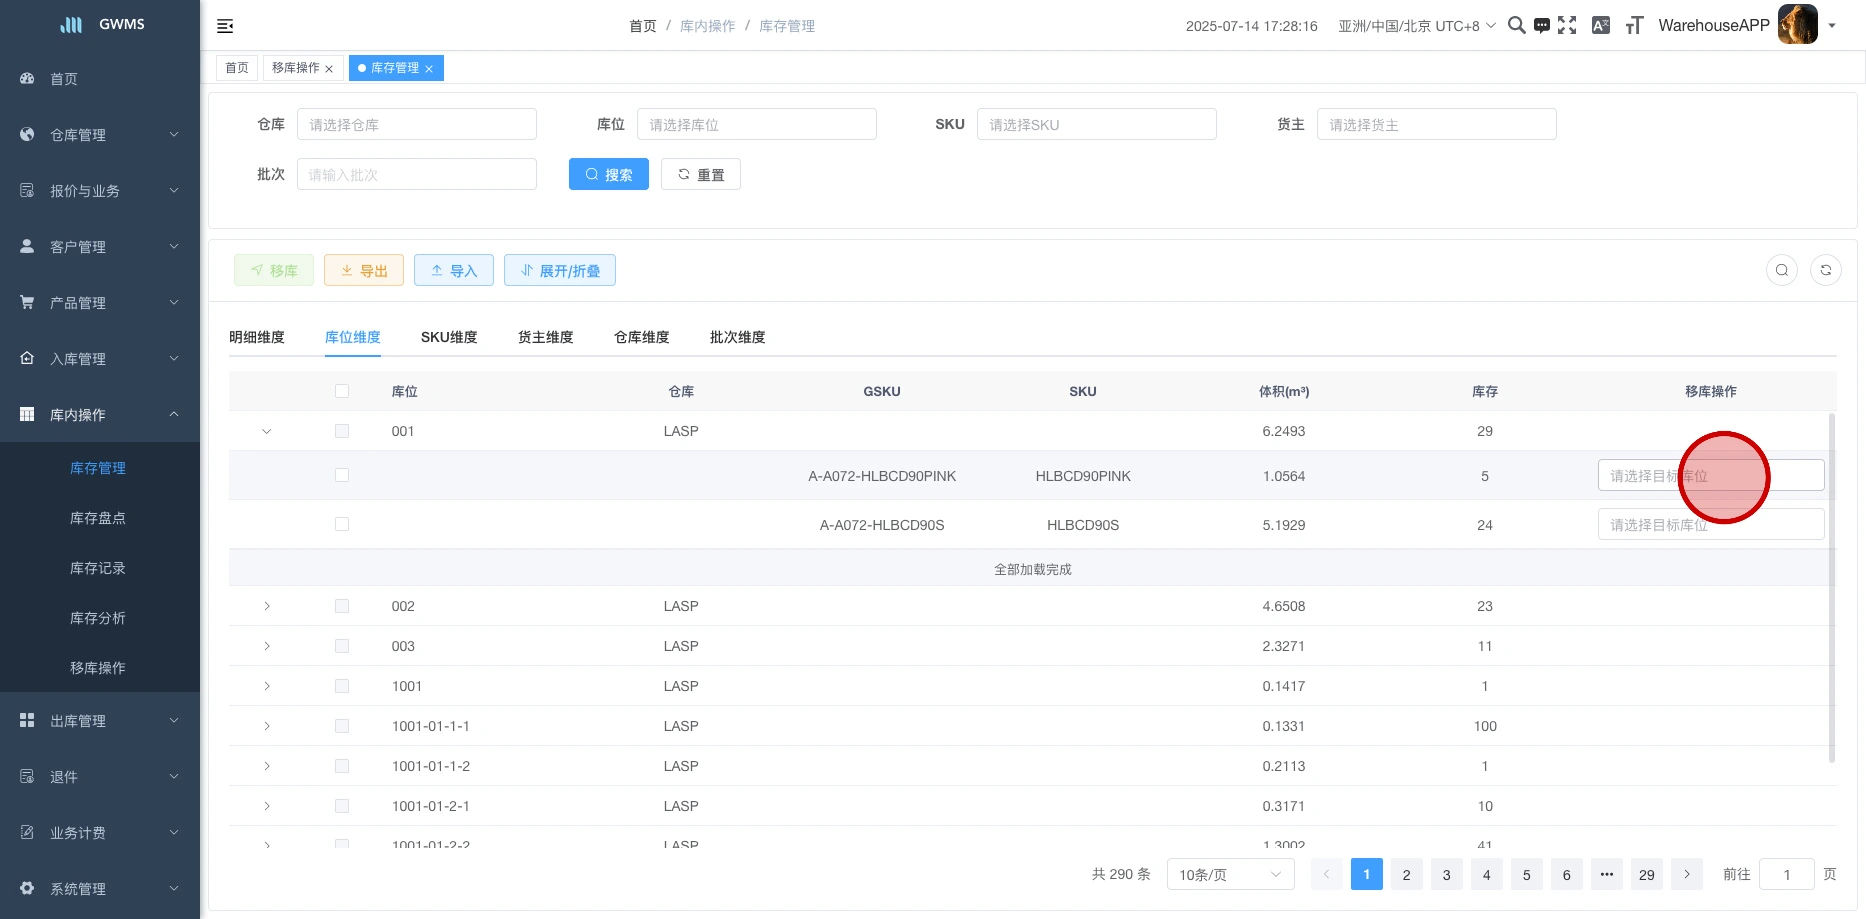Screen dimensions: 1866x919
Task: Open the font size adjustment icon
Action: click(1634, 26)
